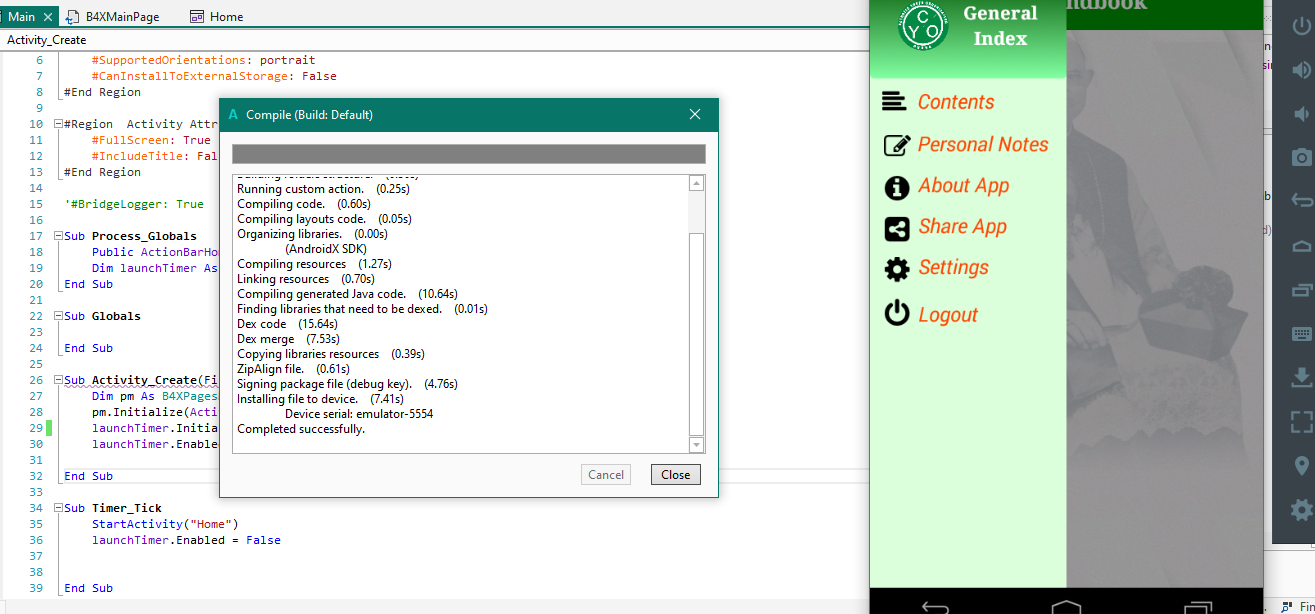The image size is (1315, 614).
Task: Click 'Device serial: emulator-5554' log line
Action: [x=359, y=414]
